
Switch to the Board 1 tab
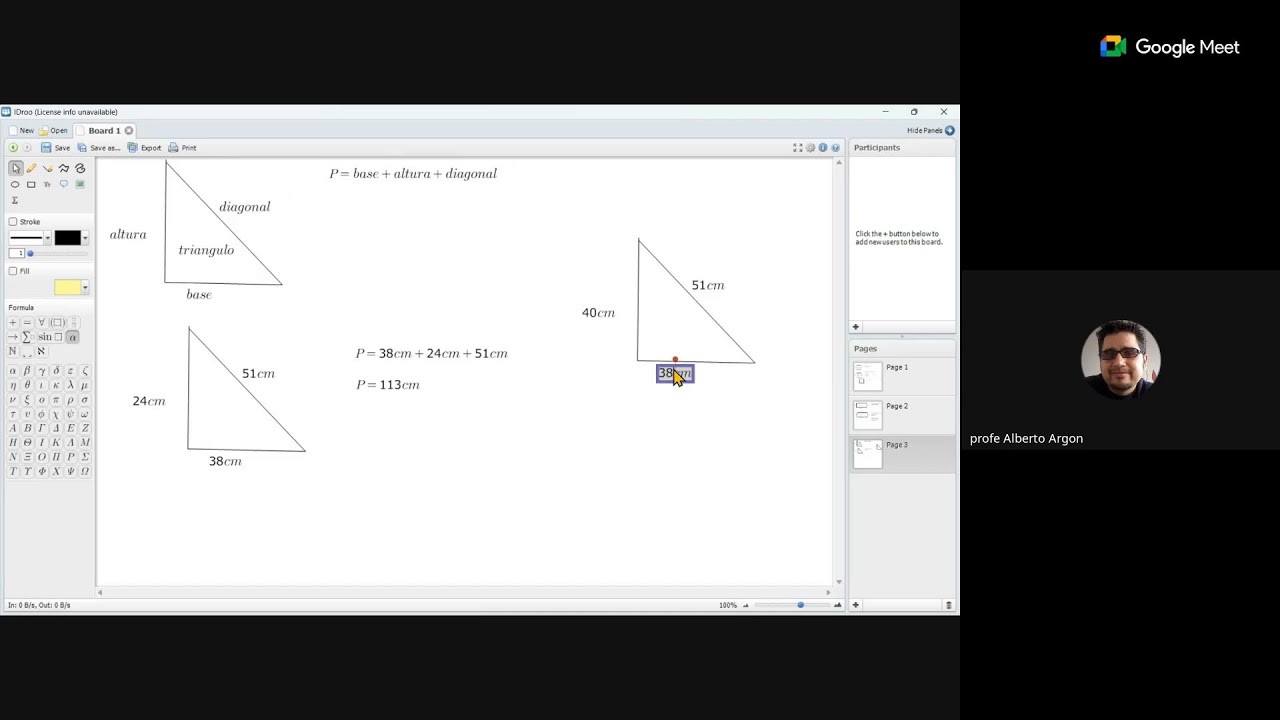tap(104, 131)
